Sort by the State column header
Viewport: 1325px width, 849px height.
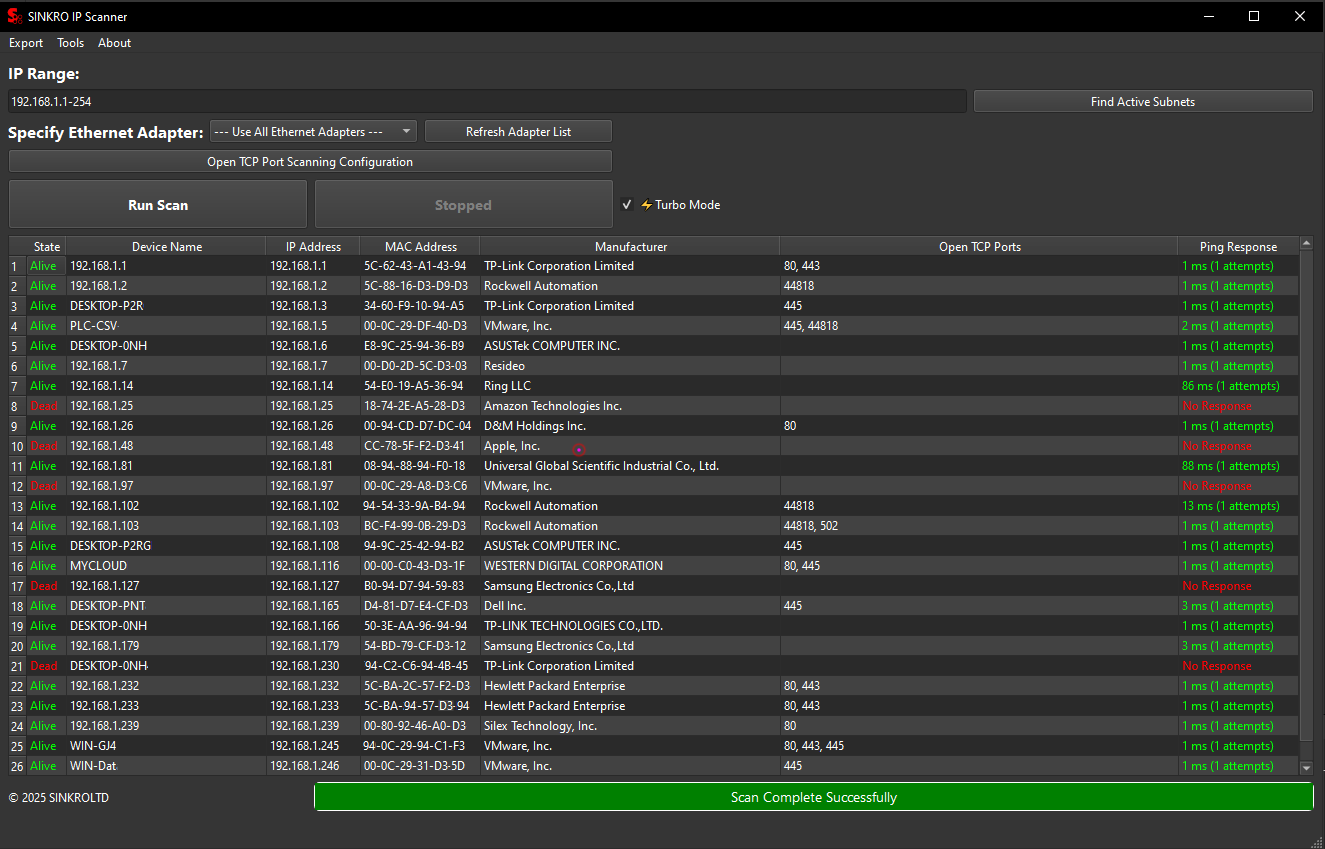coord(47,246)
